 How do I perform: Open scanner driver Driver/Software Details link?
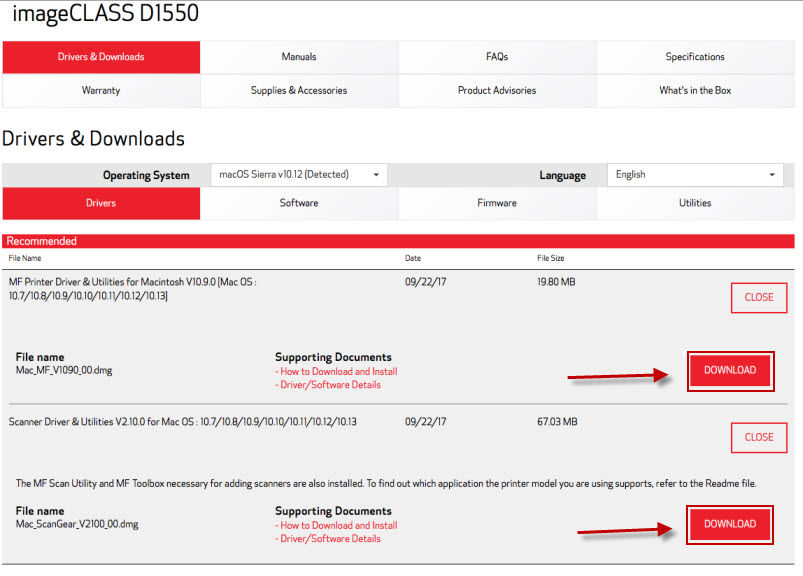click(x=330, y=539)
